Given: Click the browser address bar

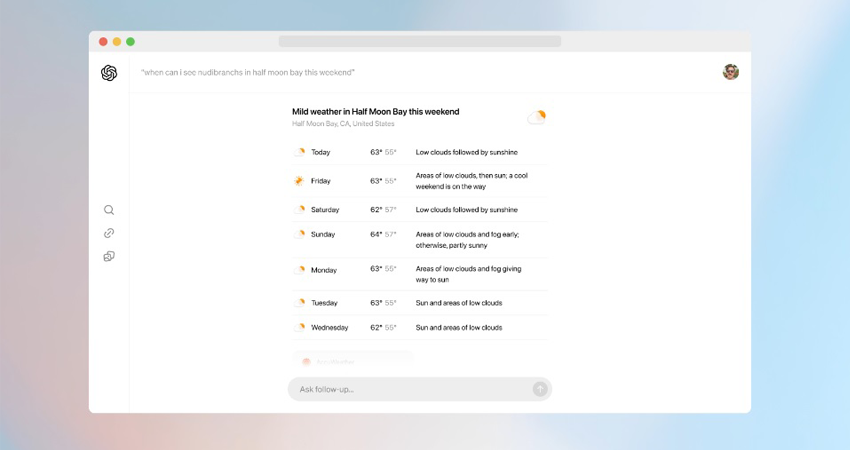Looking at the screenshot, I should point(420,41).
